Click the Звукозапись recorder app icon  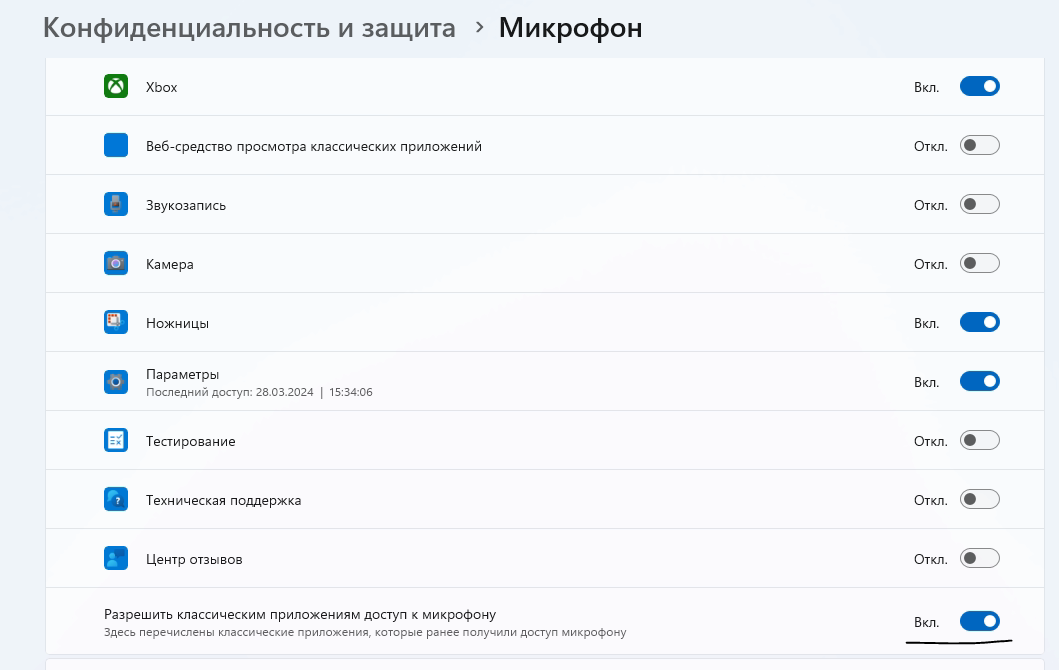116,205
